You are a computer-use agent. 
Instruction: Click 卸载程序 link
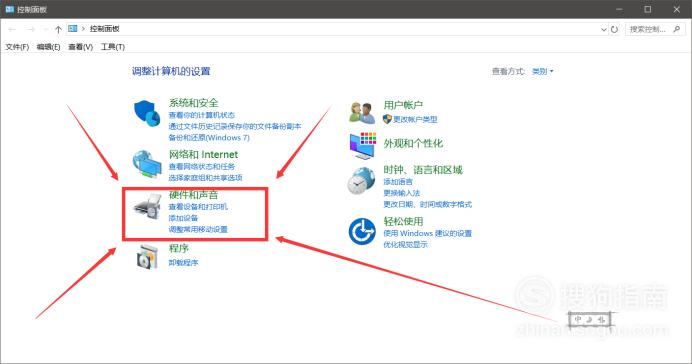pyautogui.click(x=184, y=263)
